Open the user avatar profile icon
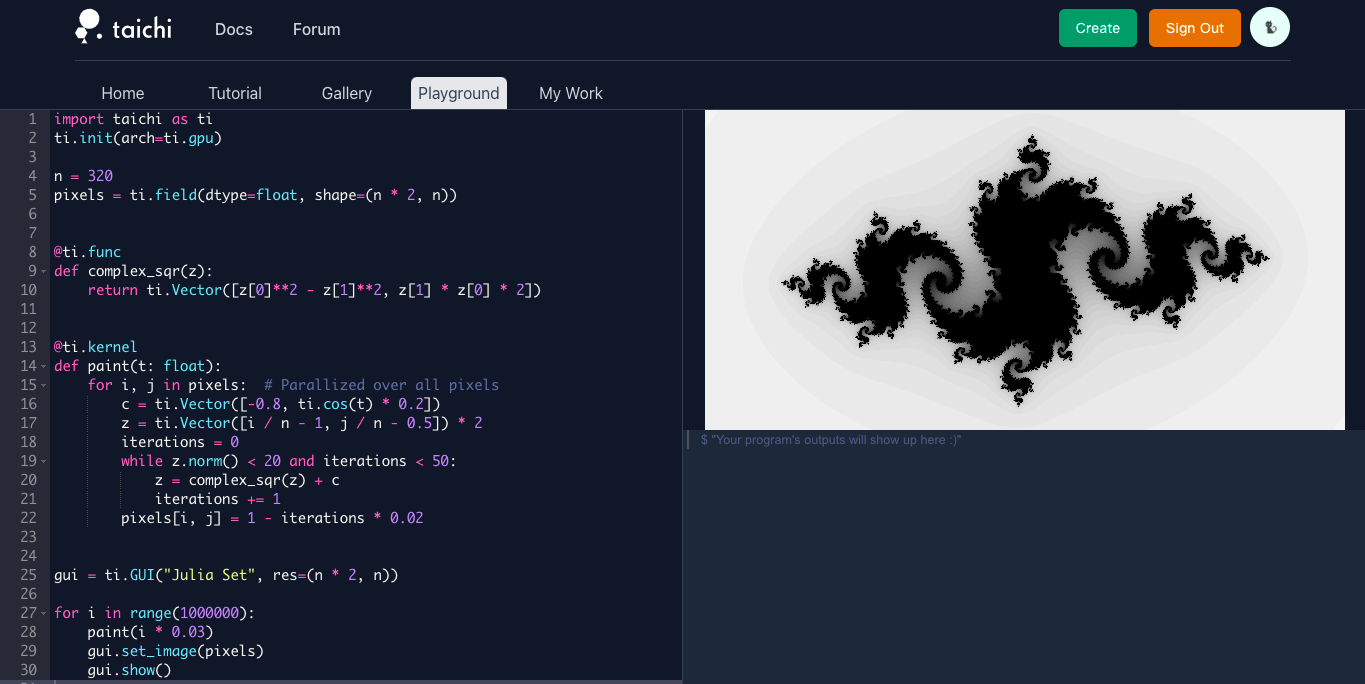The width and height of the screenshot is (1365, 684). tap(1270, 28)
